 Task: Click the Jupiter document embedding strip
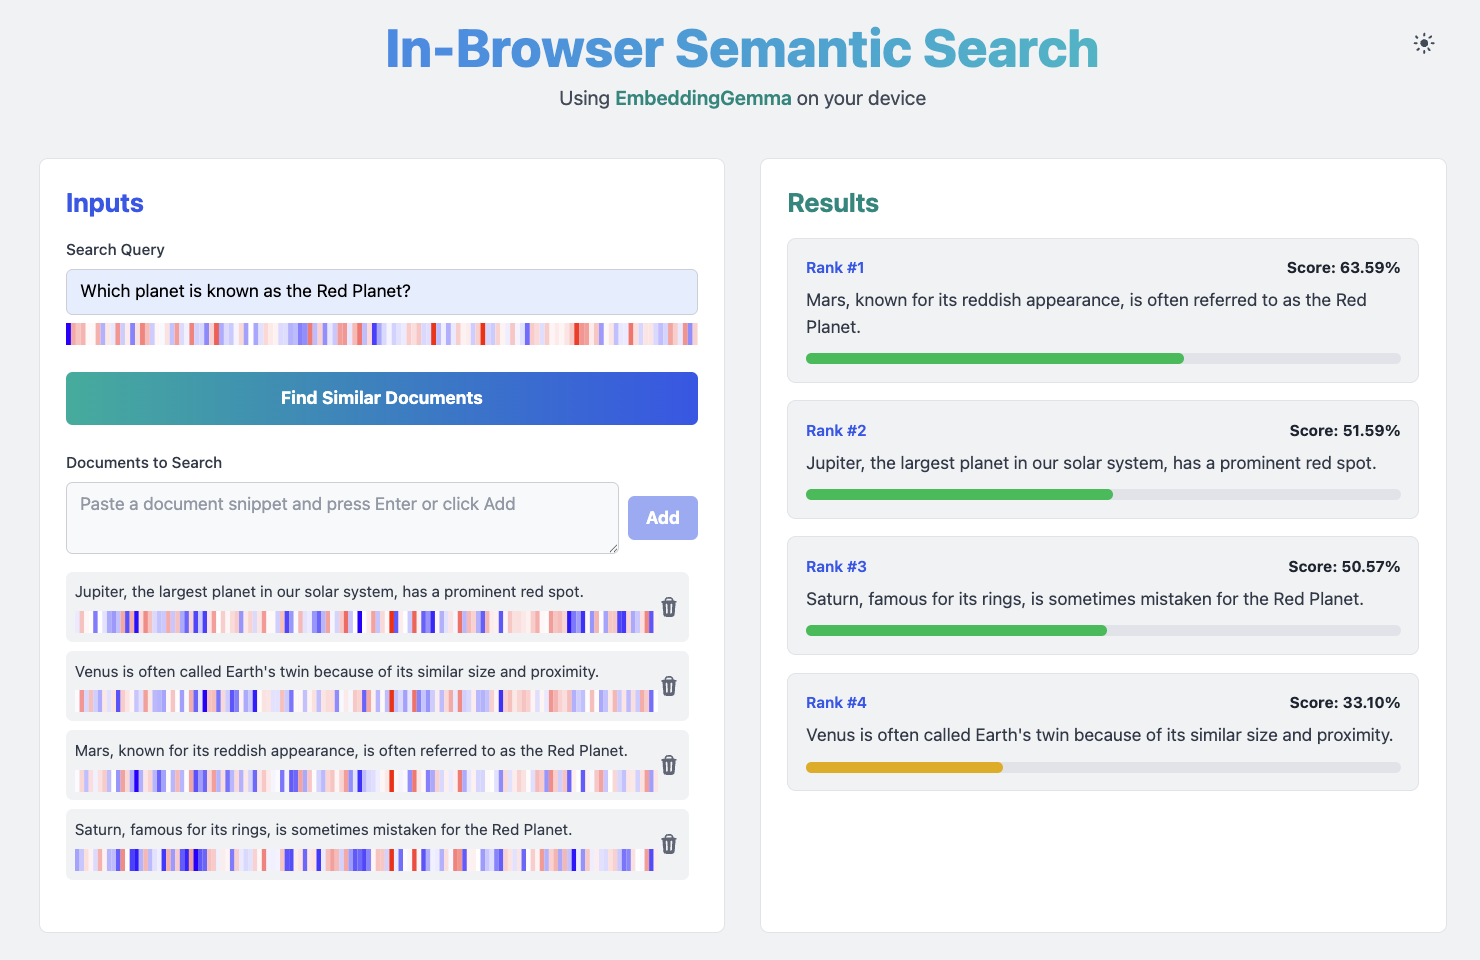[x=364, y=622]
